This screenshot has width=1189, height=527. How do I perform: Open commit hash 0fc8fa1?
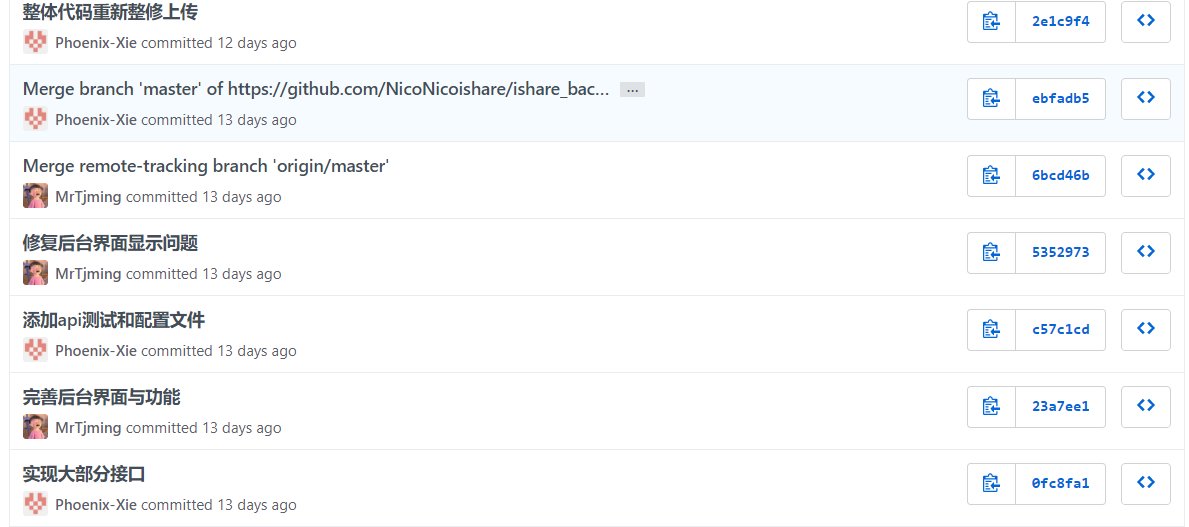pos(1060,483)
